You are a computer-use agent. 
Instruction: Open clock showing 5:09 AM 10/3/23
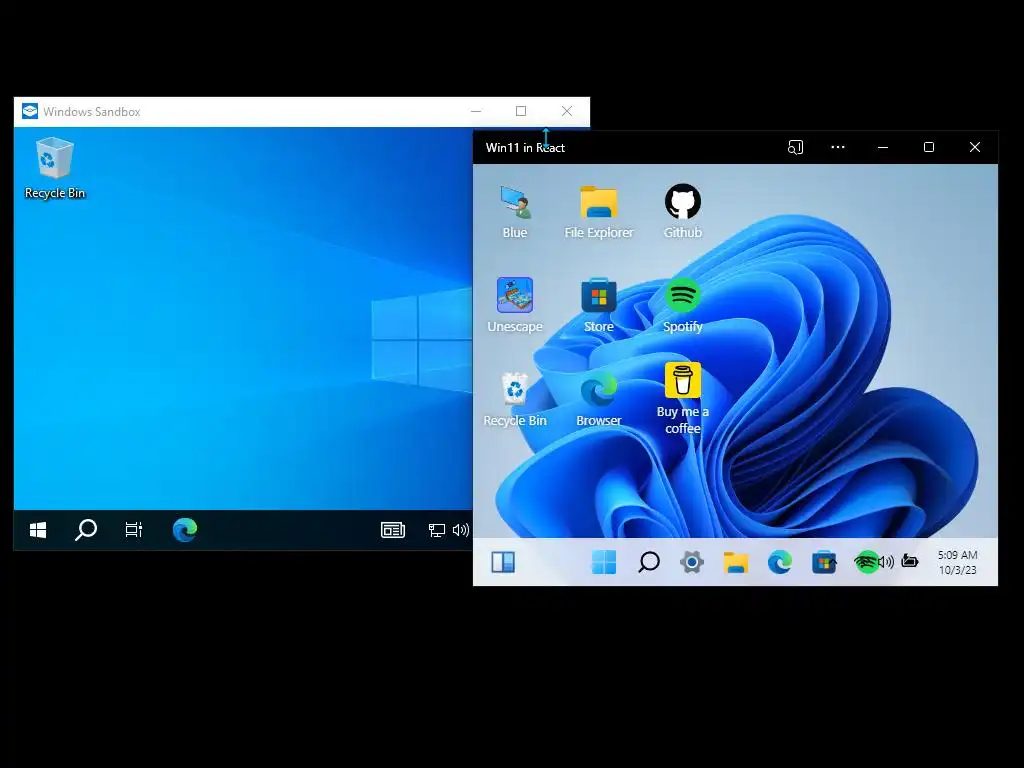957,562
